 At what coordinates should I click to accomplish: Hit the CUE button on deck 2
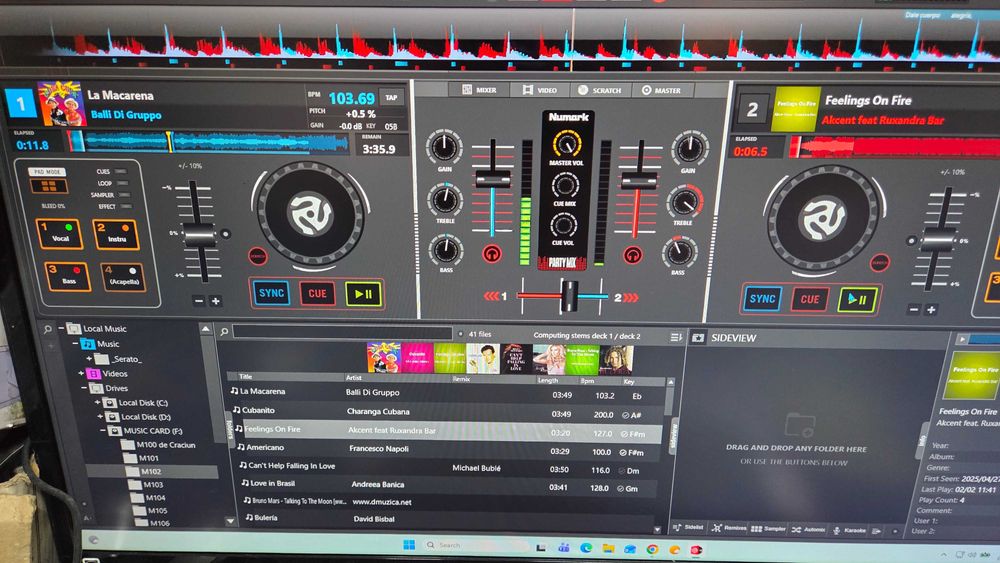(810, 299)
